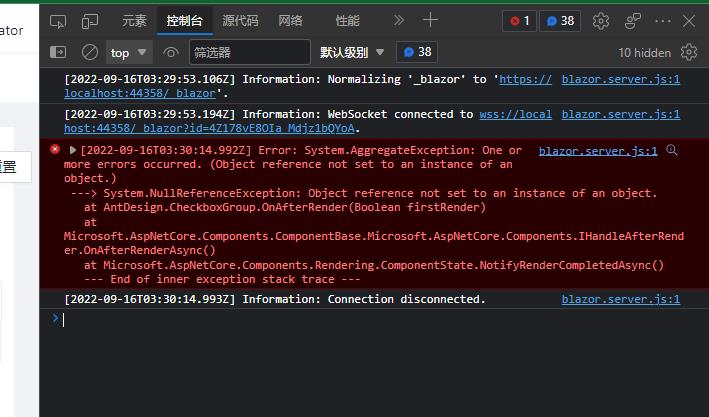The width and height of the screenshot is (709, 417).
Task: Open the 元素 tab
Action: click(x=134, y=21)
